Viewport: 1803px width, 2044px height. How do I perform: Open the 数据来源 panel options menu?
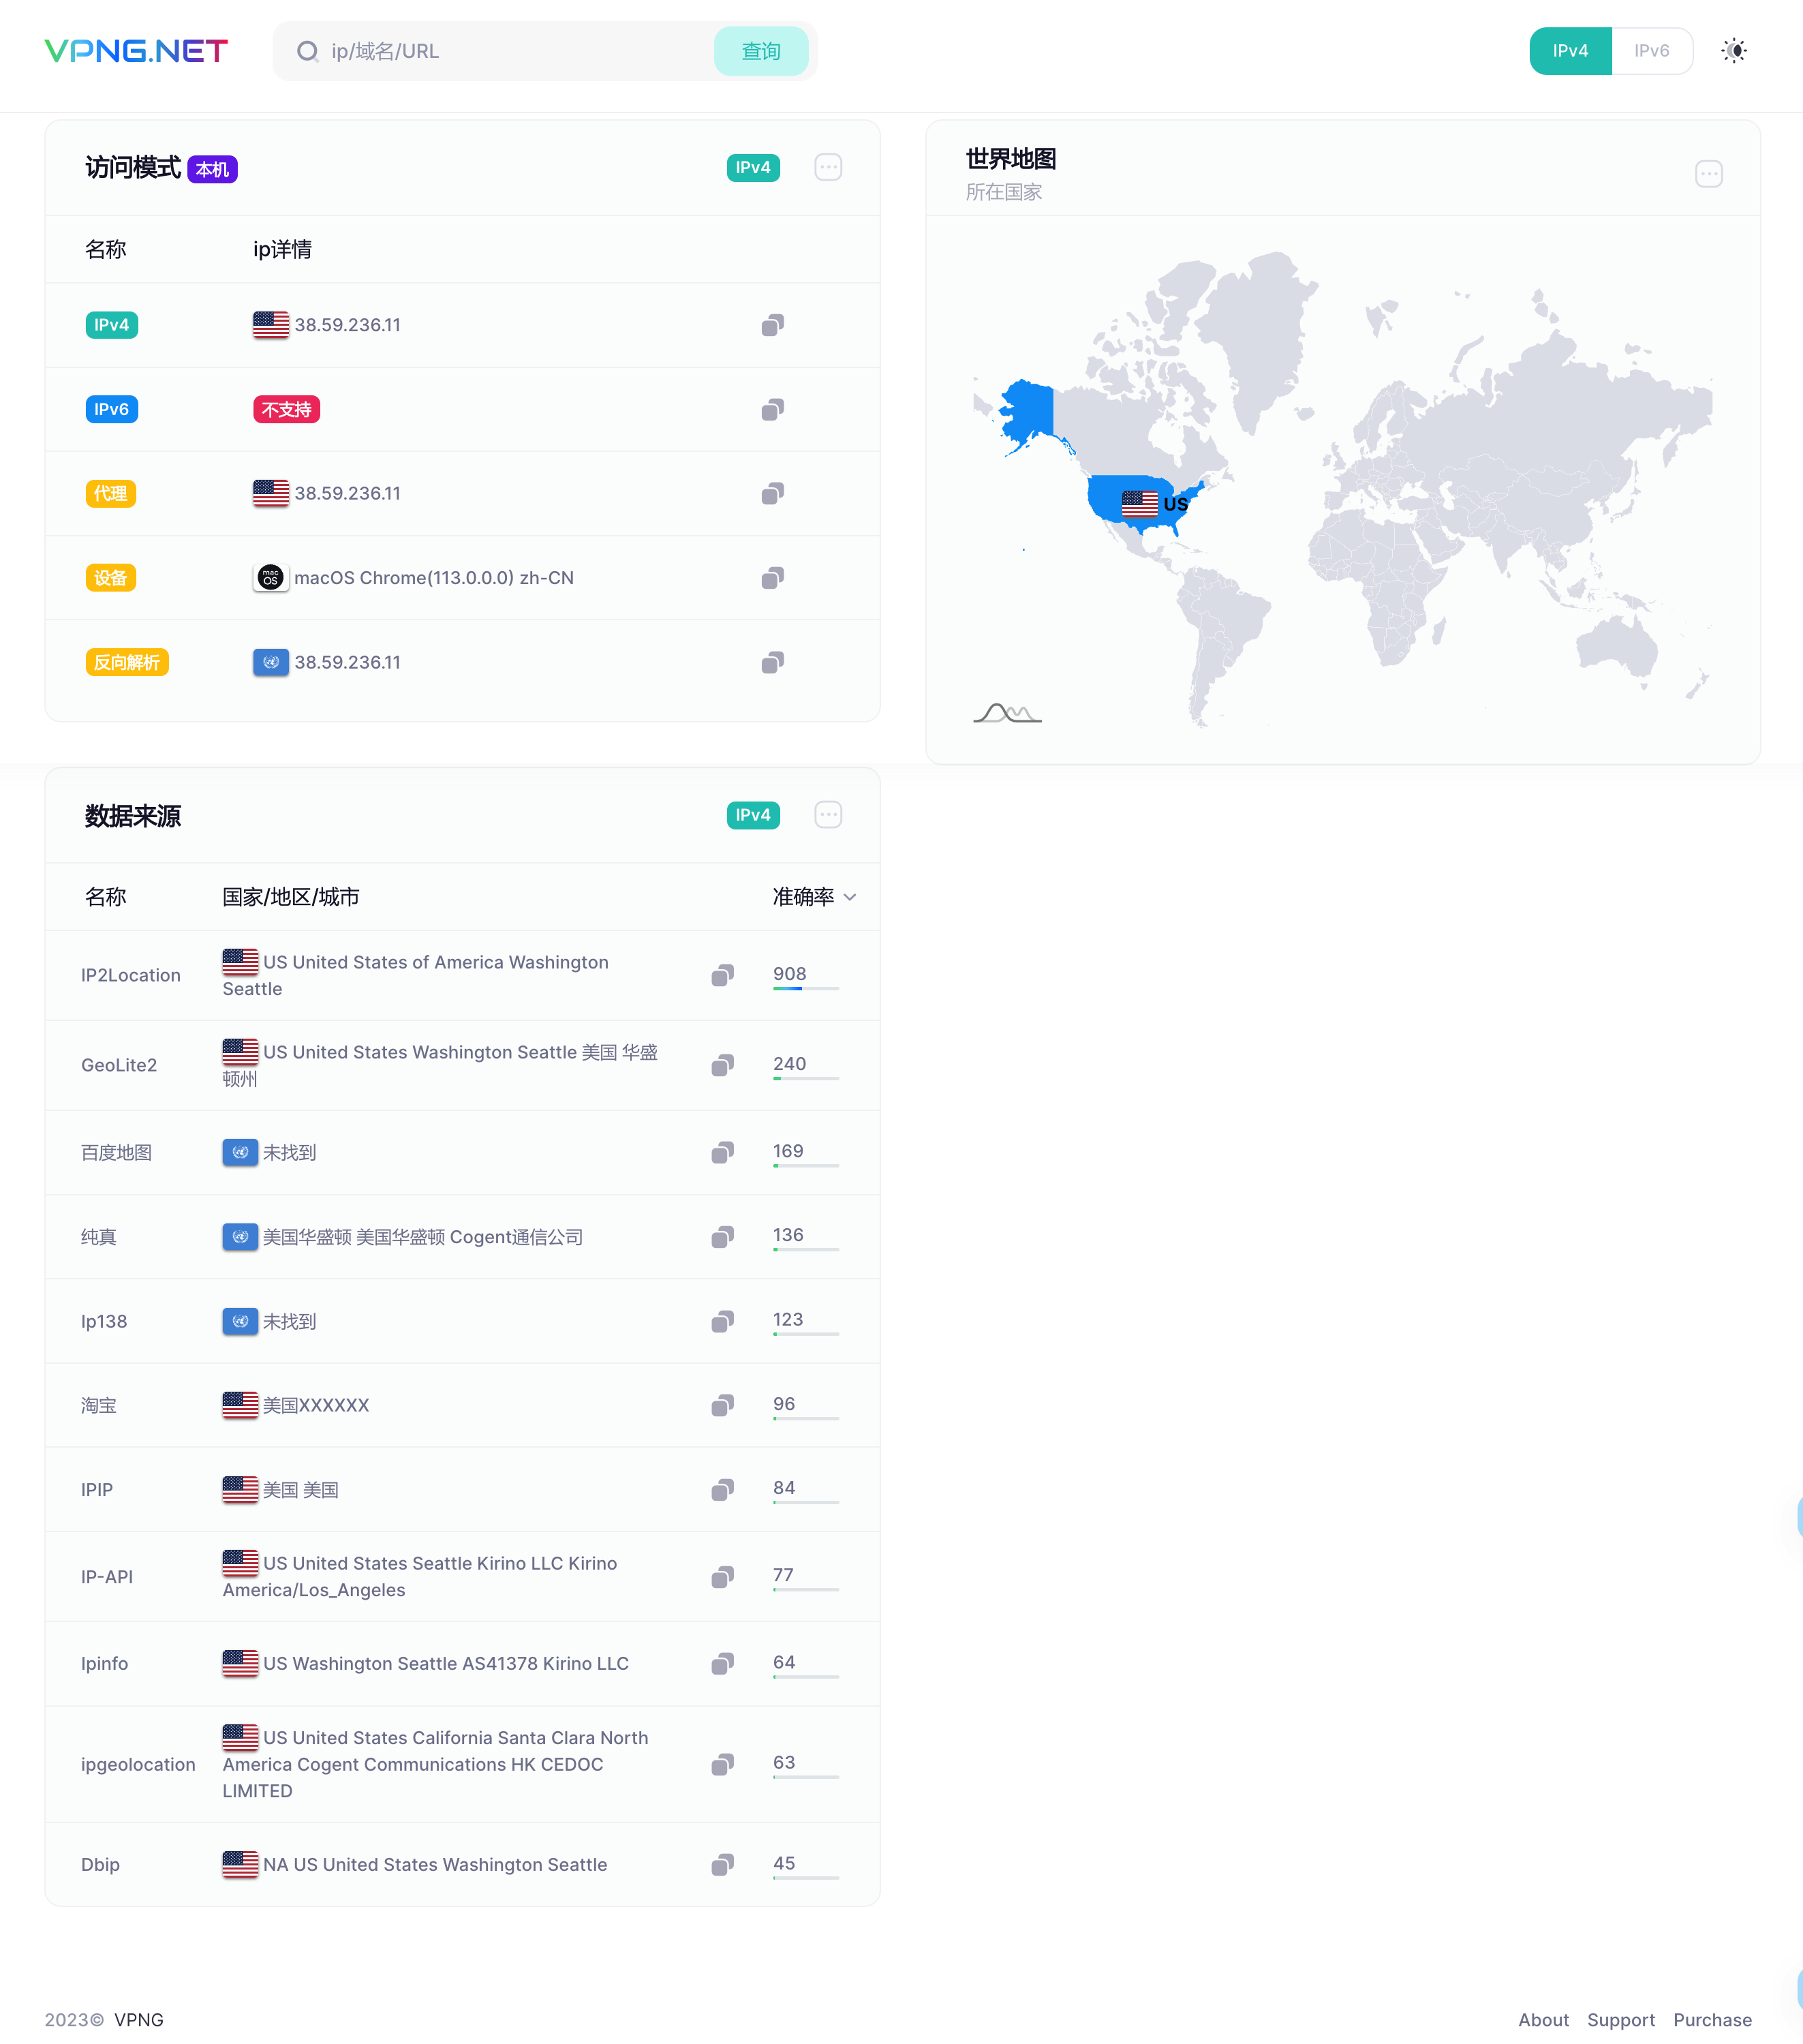(828, 815)
